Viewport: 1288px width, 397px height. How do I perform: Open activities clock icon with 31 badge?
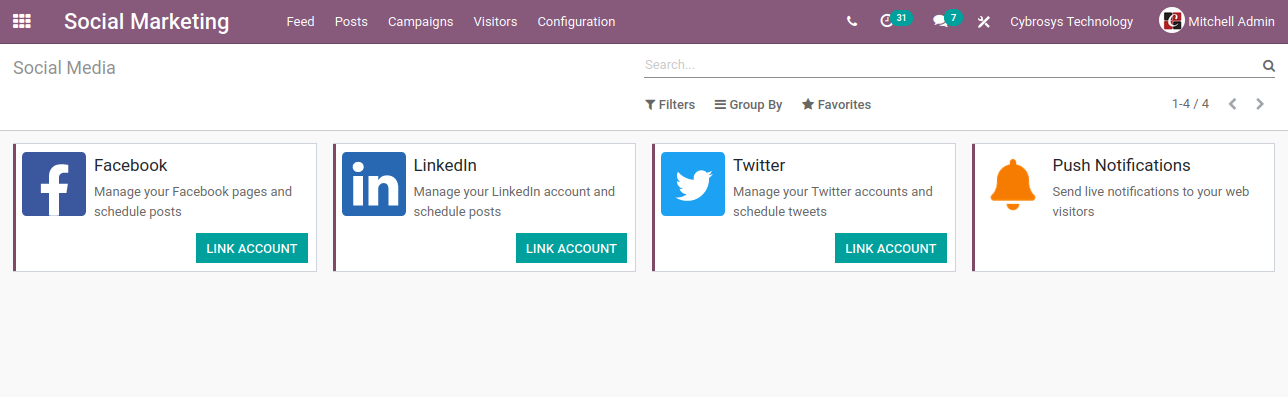895,20
